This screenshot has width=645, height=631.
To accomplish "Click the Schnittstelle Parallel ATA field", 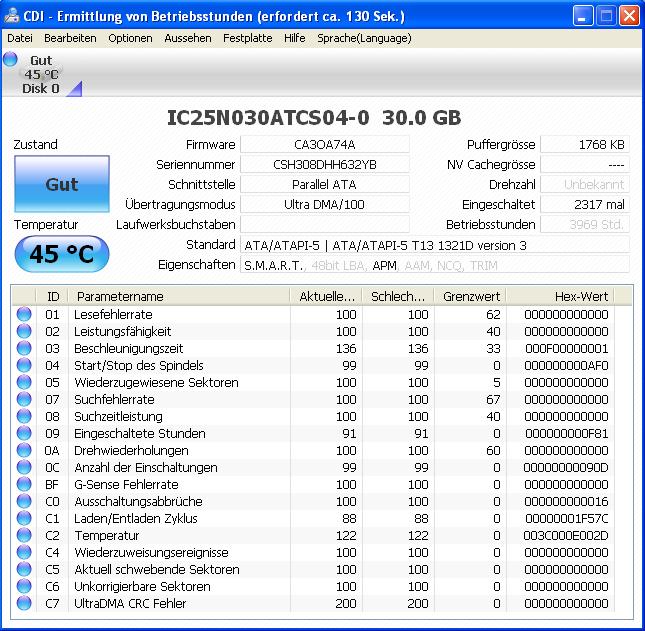I will coord(325,184).
